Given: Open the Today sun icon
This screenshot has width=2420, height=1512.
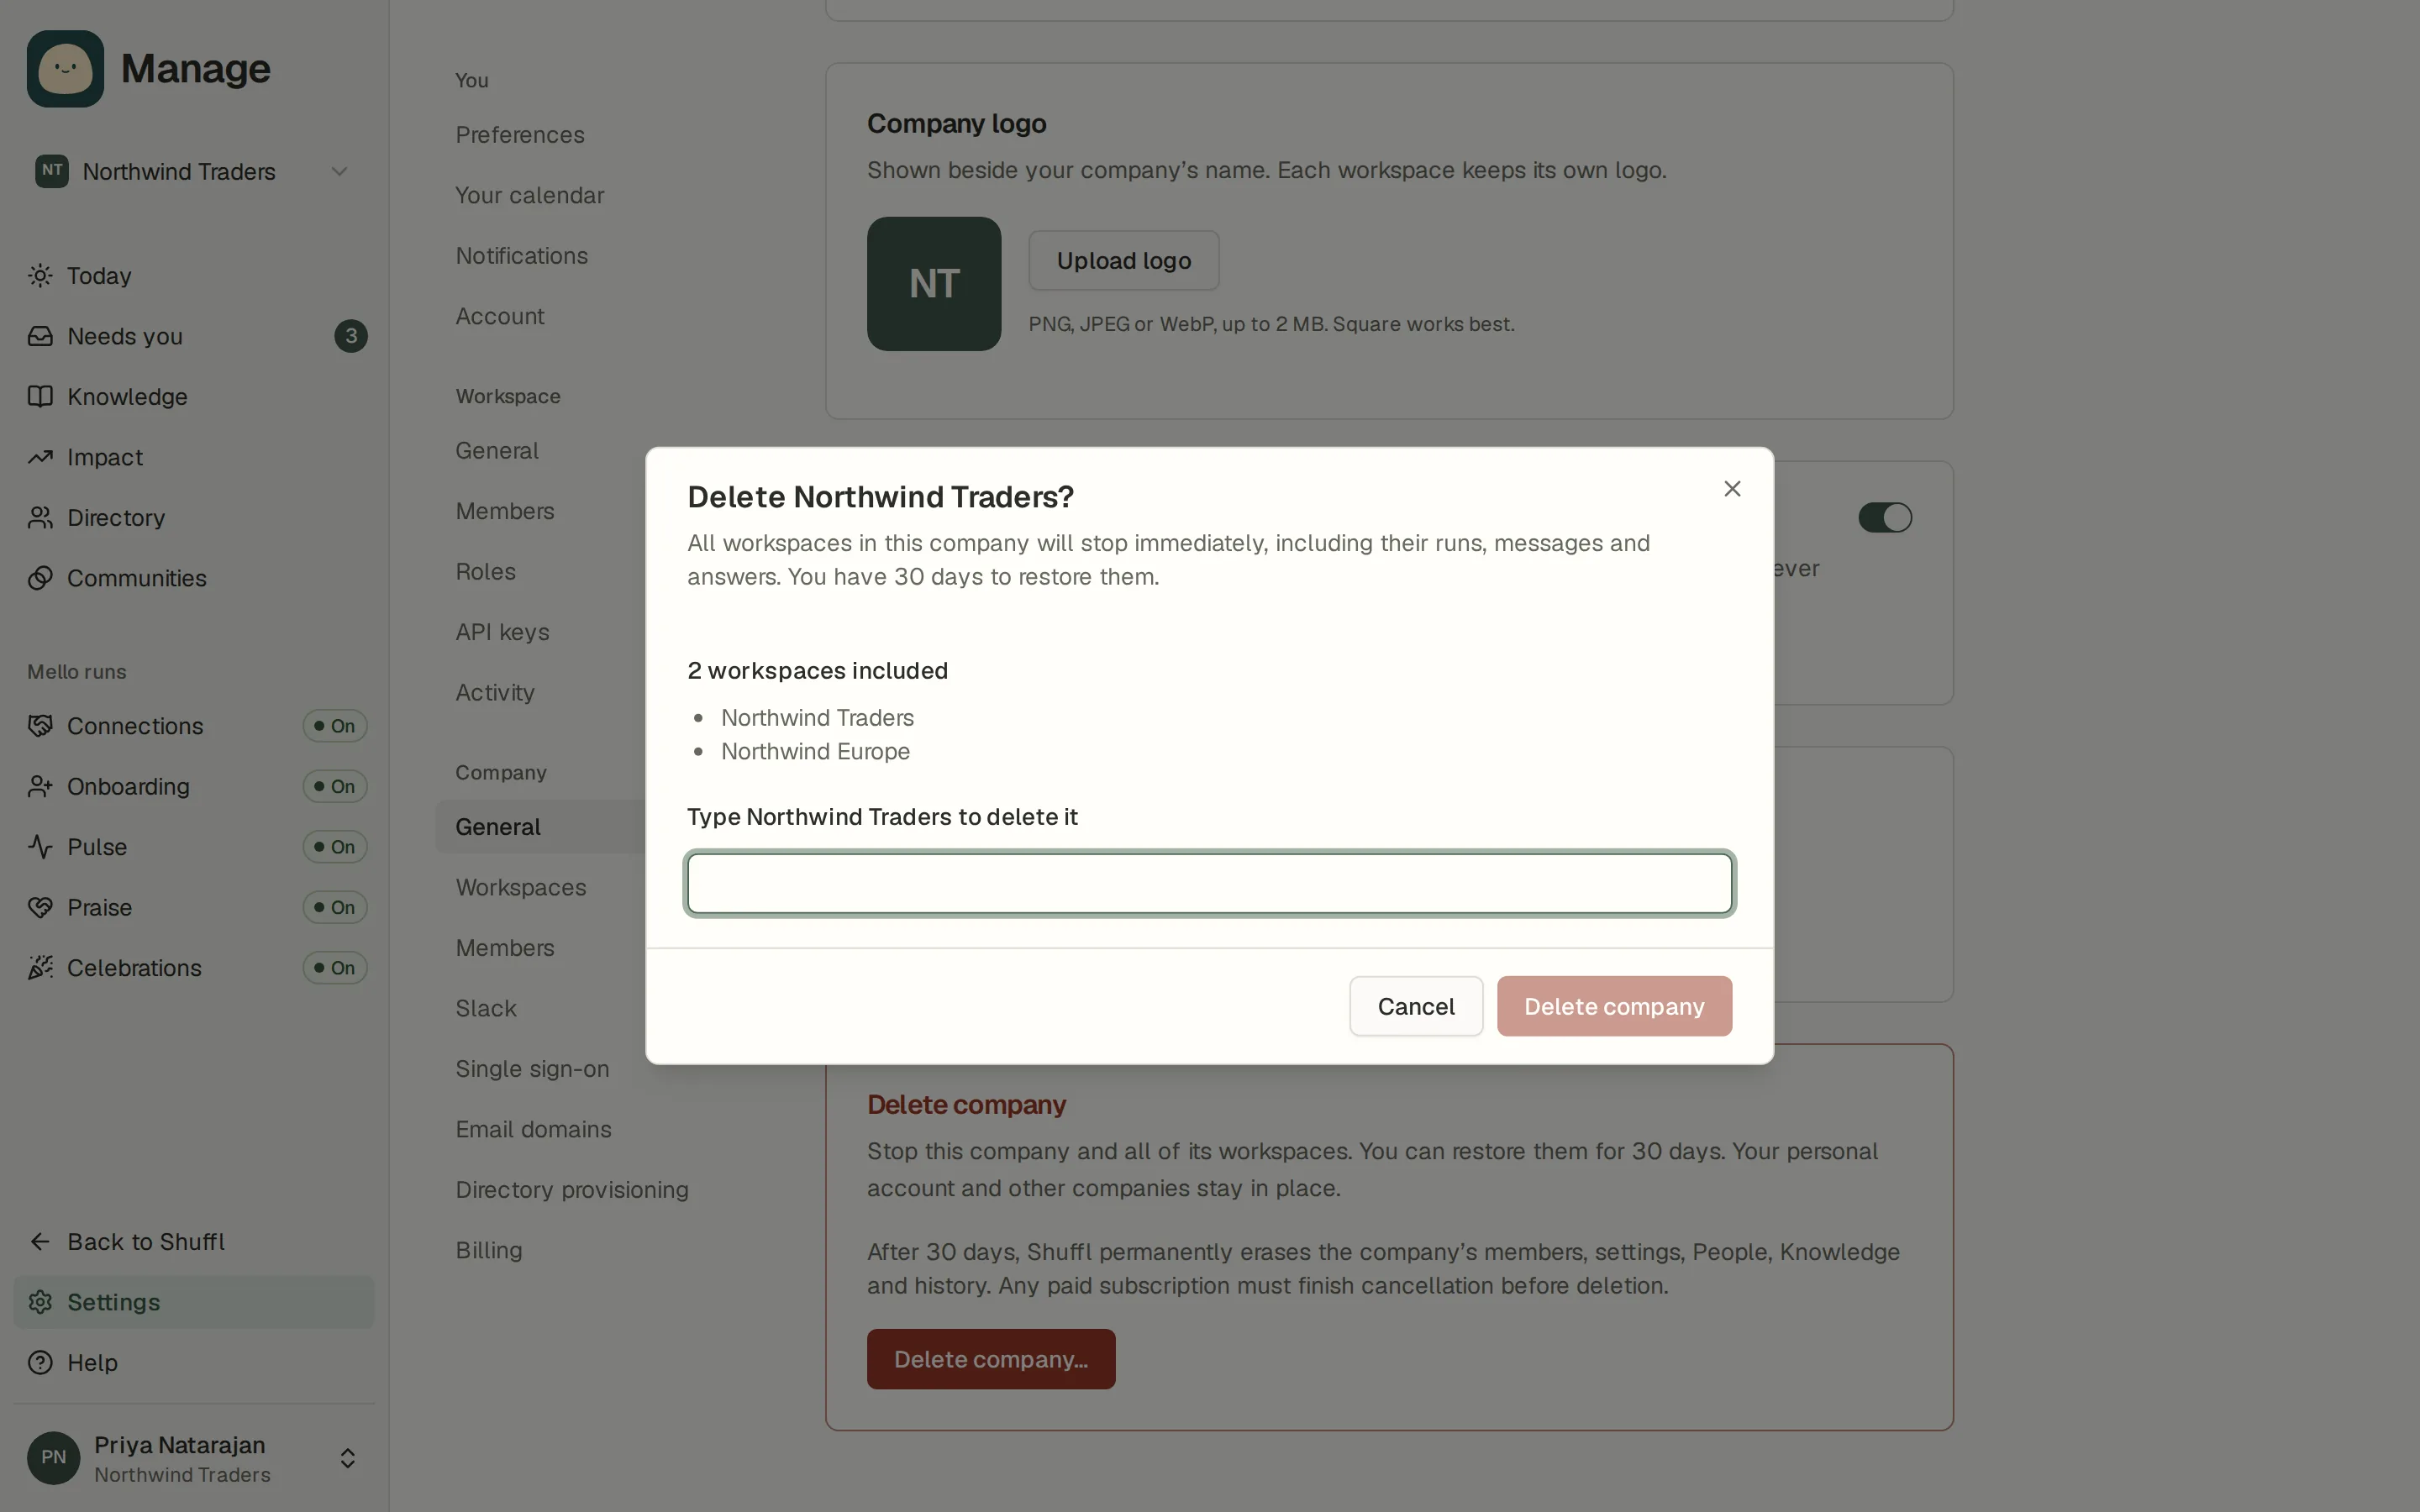Looking at the screenshot, I should pos(40,275).
